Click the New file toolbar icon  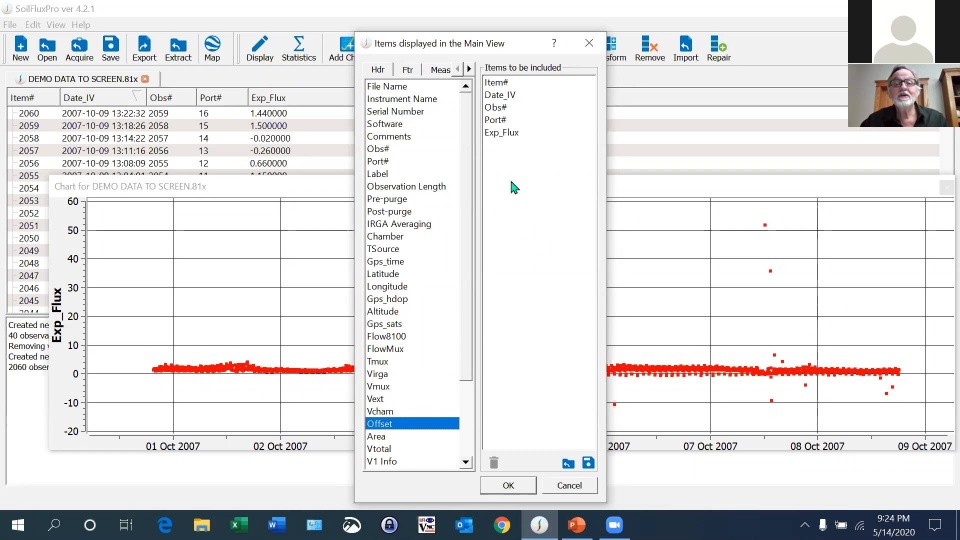(20, 48)
